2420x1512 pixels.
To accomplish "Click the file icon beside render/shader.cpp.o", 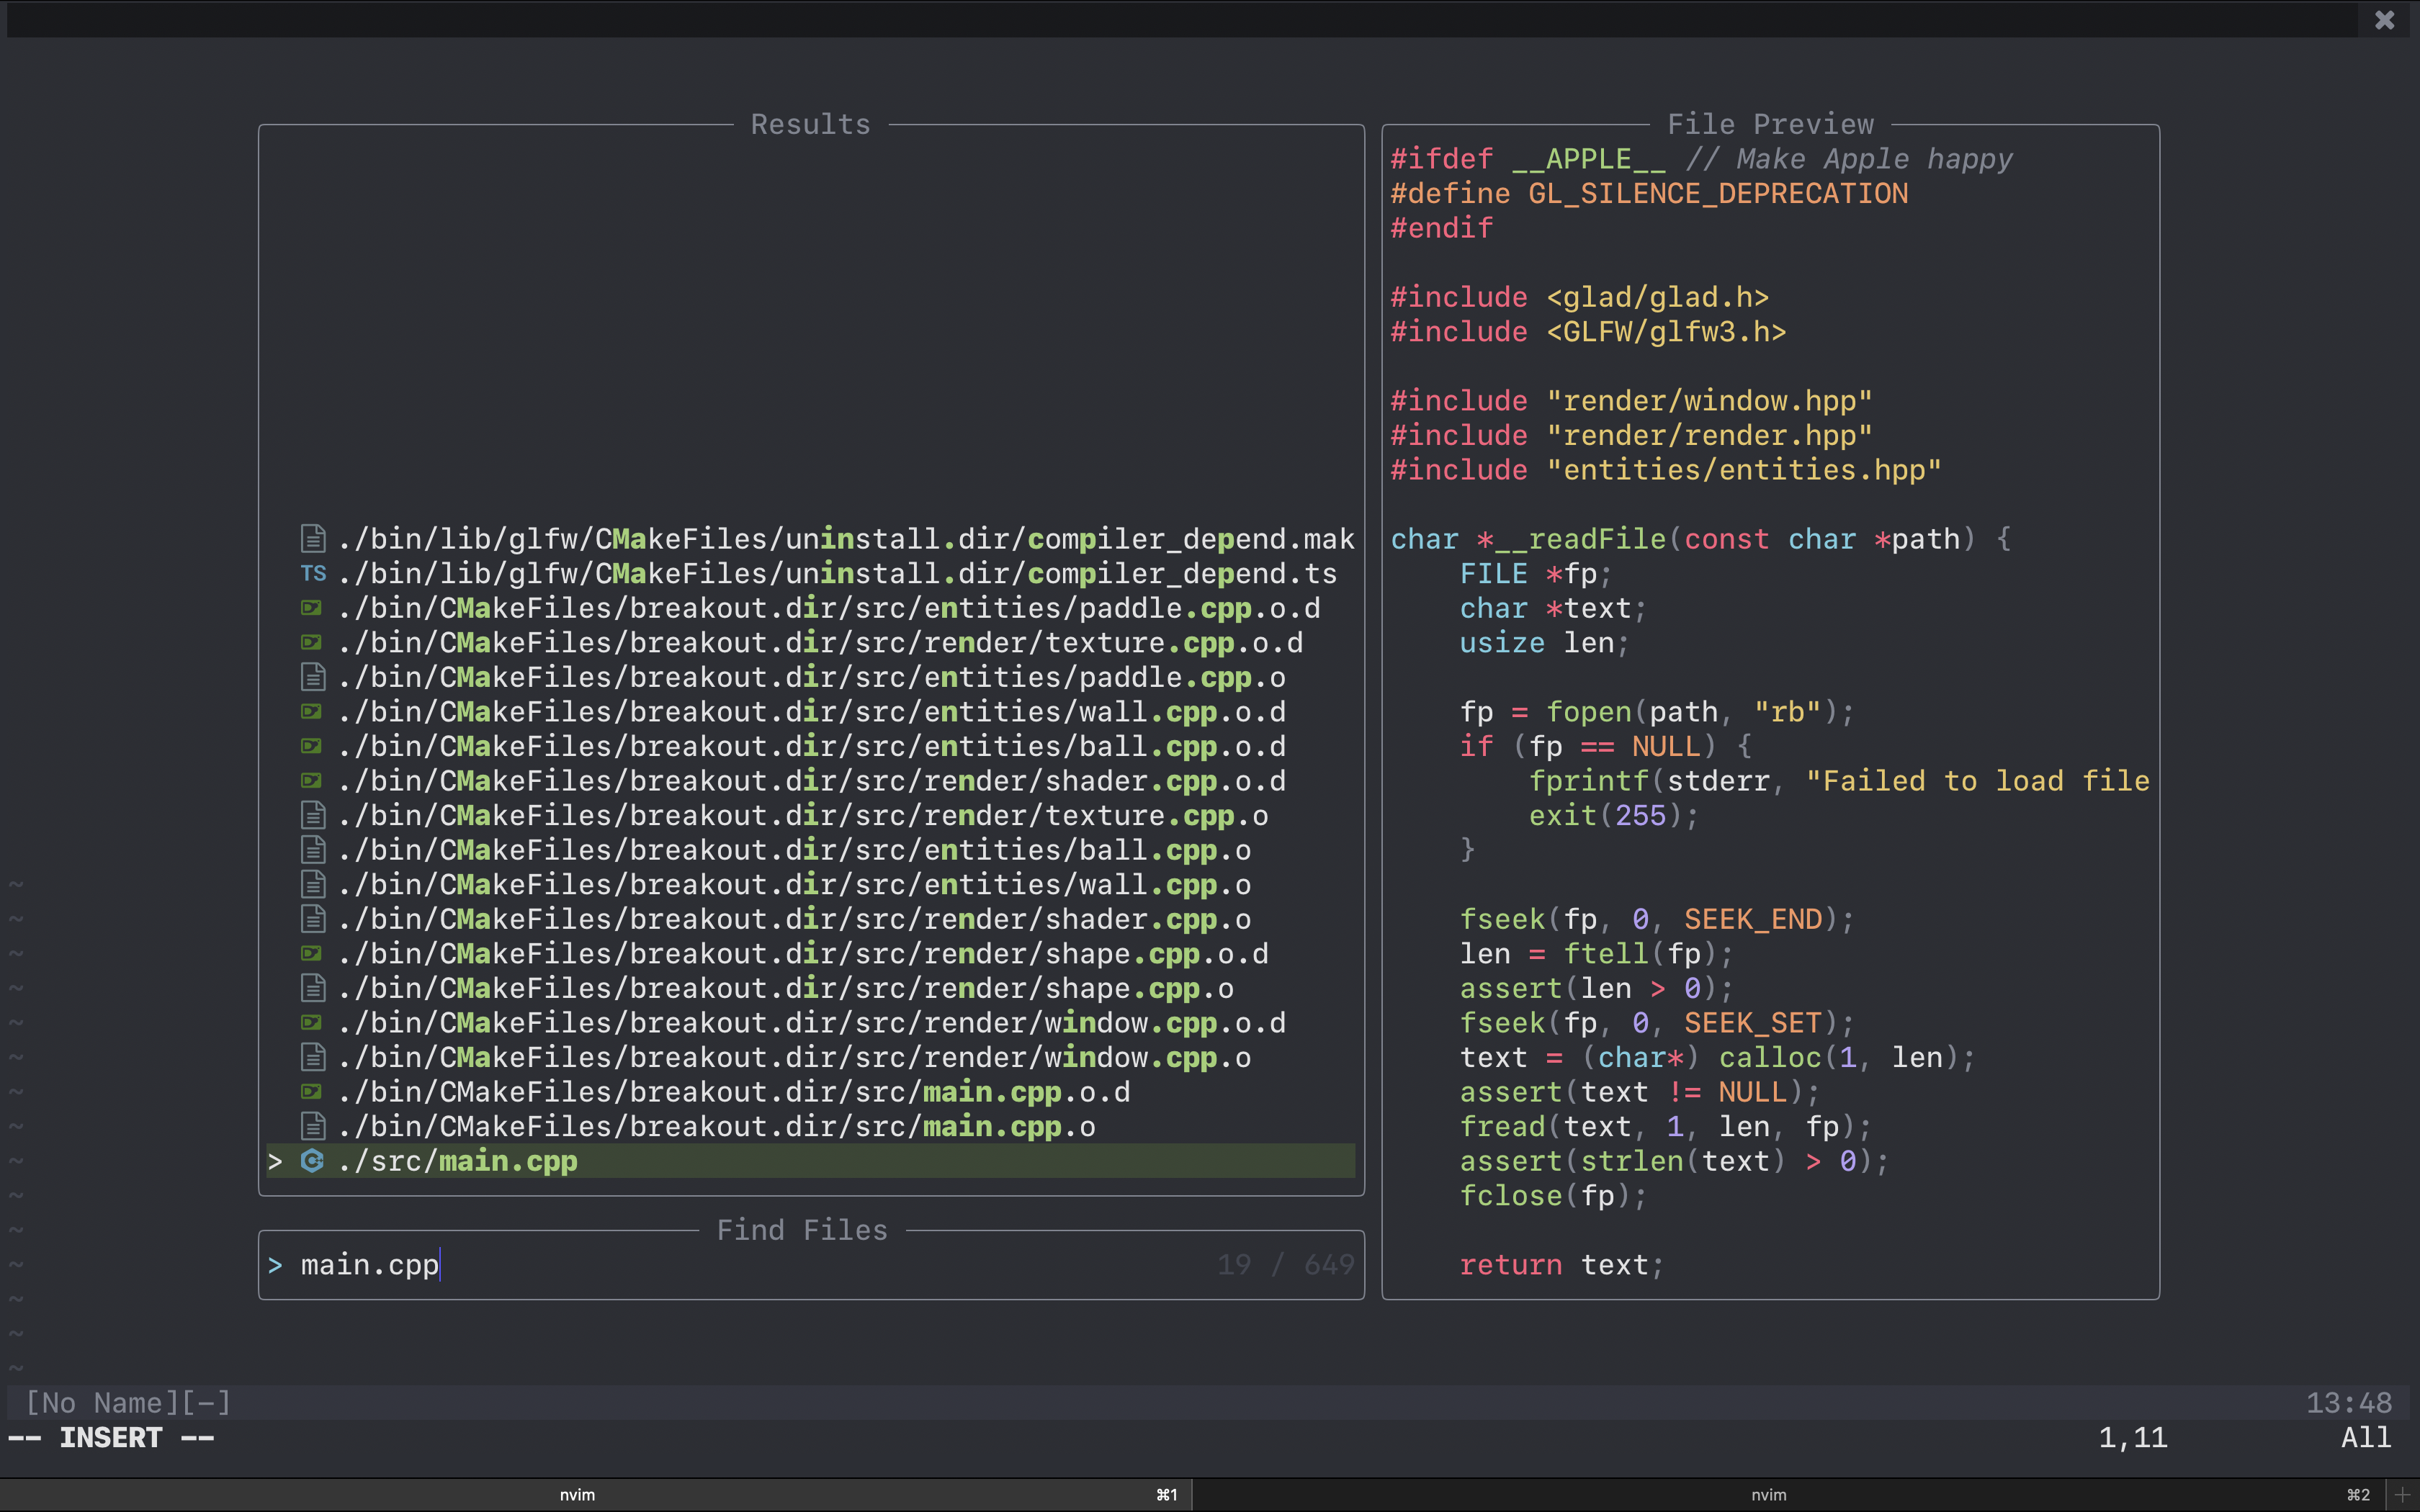I will coord(313,919).
